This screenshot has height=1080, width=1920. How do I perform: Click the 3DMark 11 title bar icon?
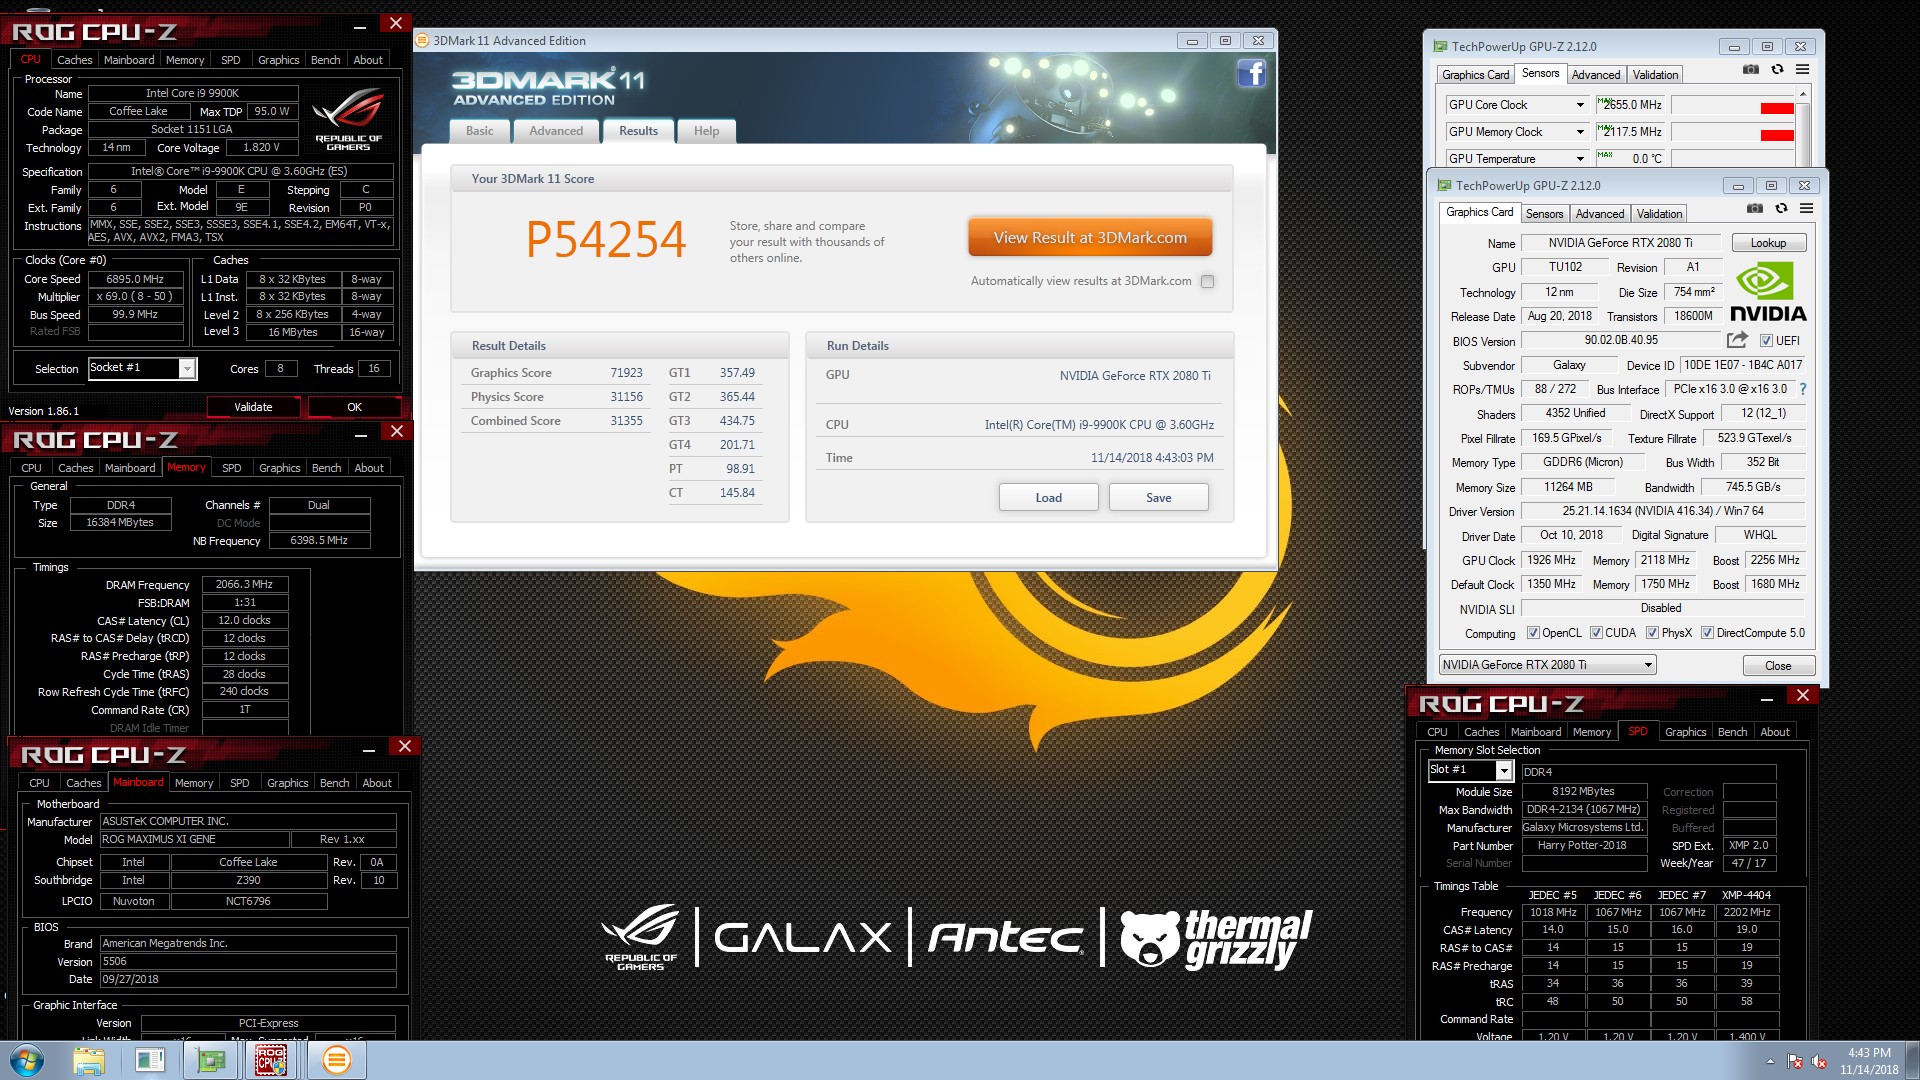[423, 40]
